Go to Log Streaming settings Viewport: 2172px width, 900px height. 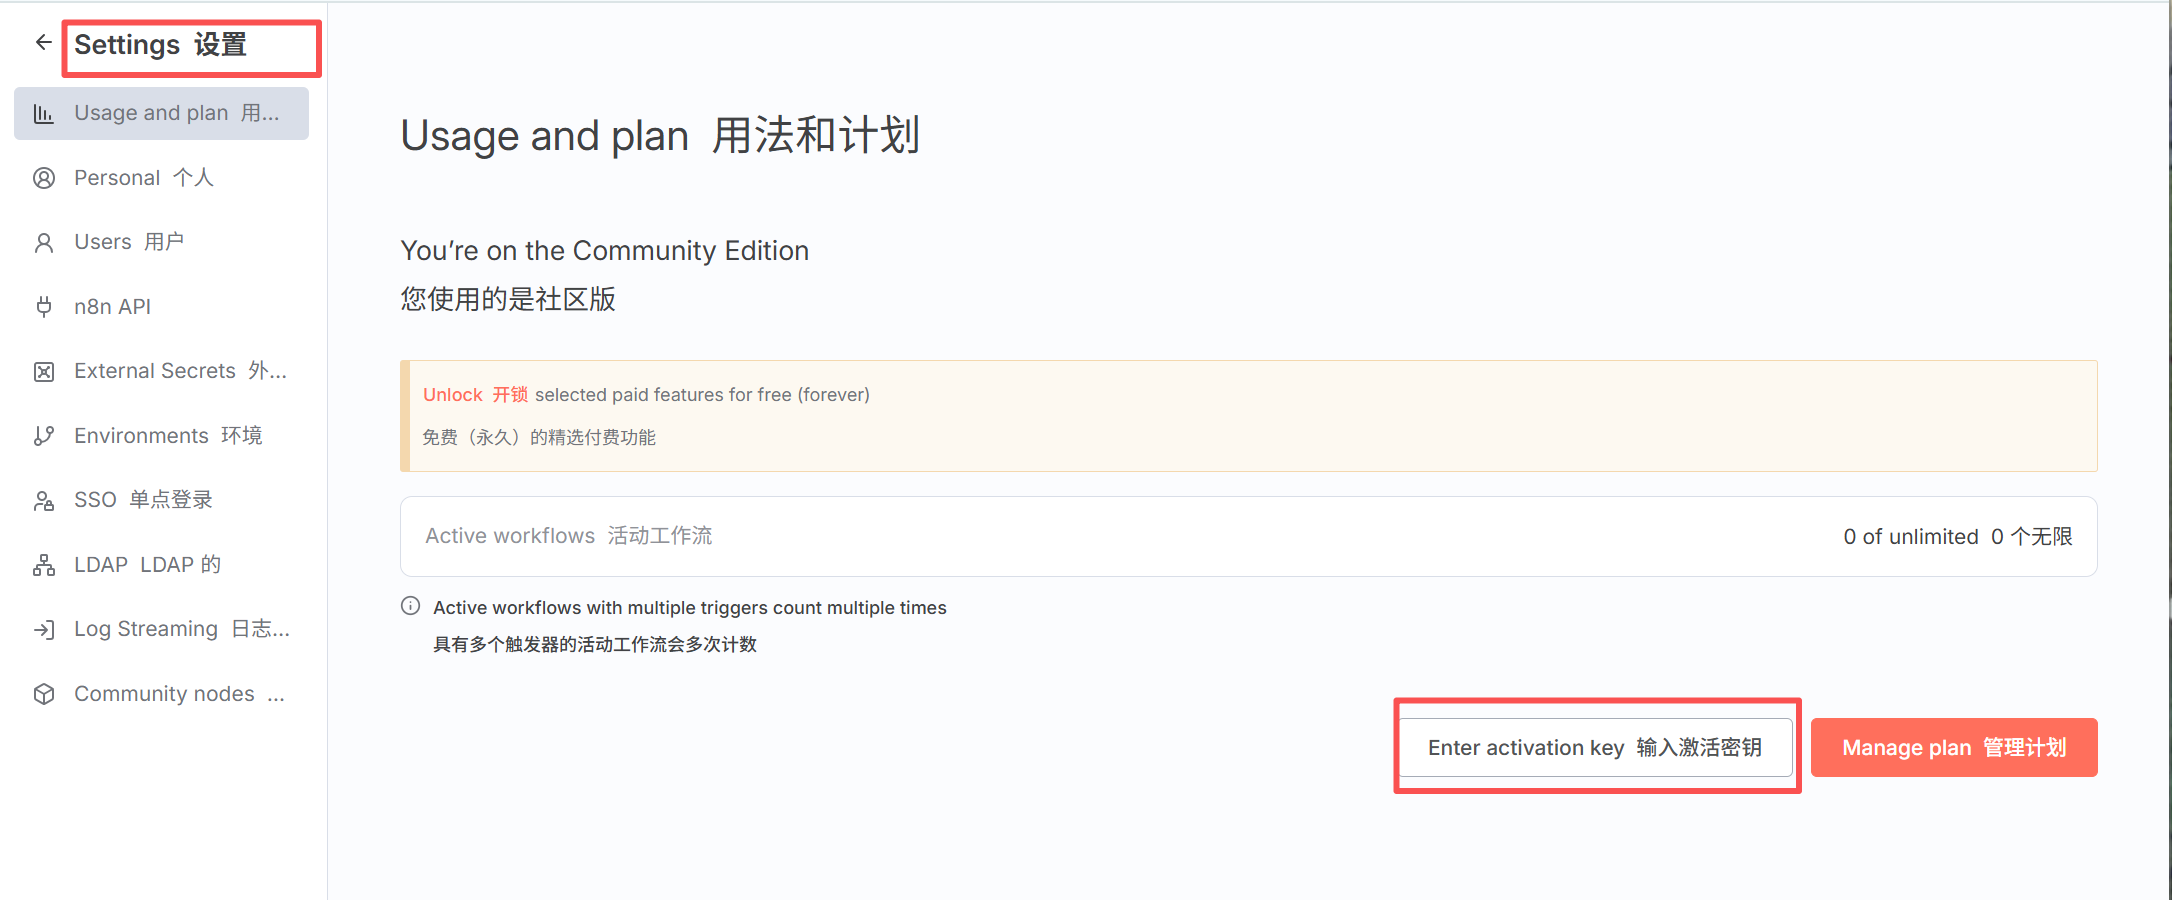point(161,629)
